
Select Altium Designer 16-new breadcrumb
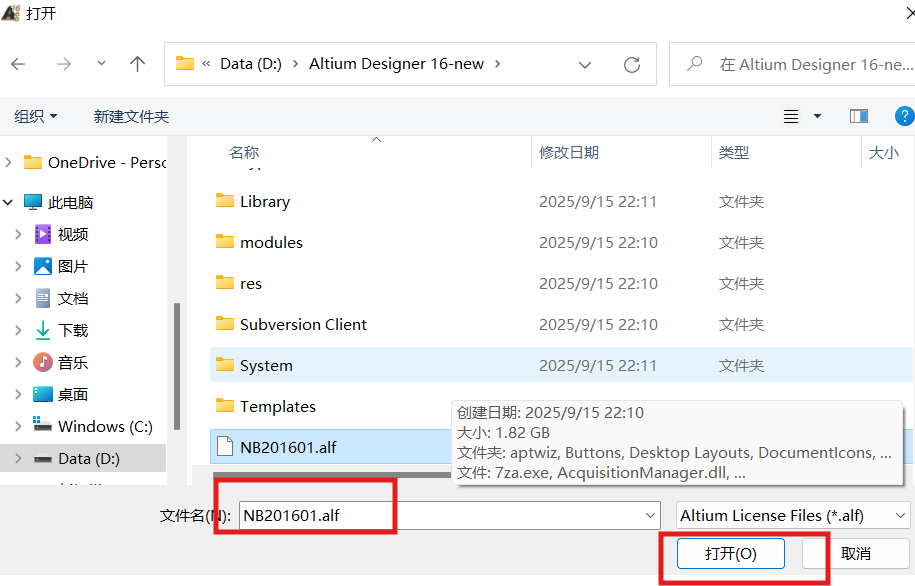tap(396, 64)
